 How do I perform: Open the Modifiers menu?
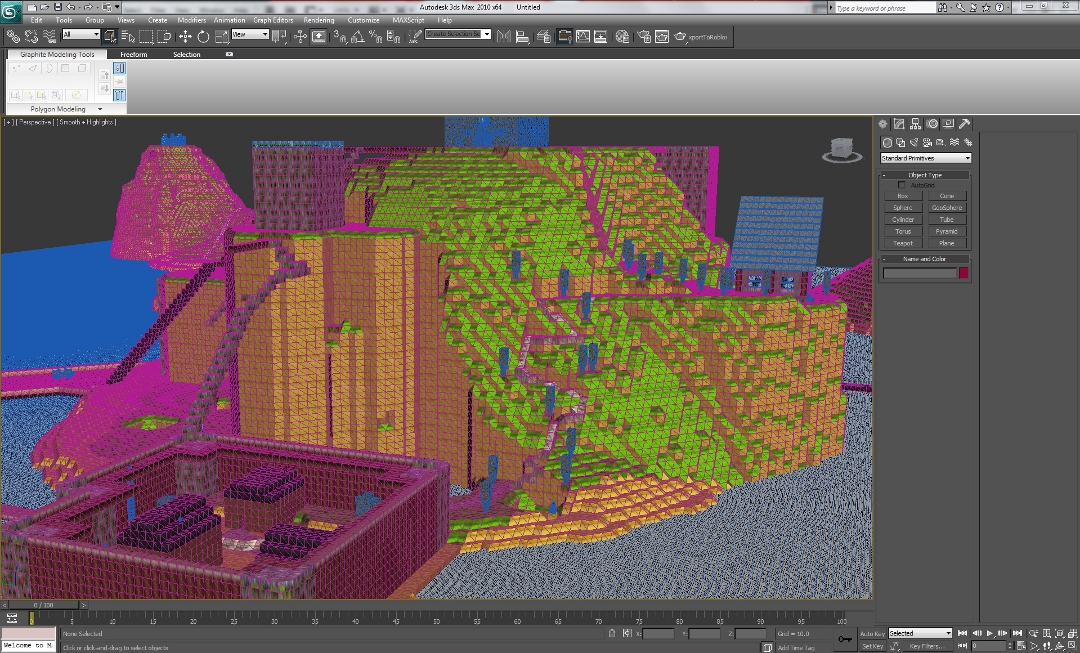[191, 20]
